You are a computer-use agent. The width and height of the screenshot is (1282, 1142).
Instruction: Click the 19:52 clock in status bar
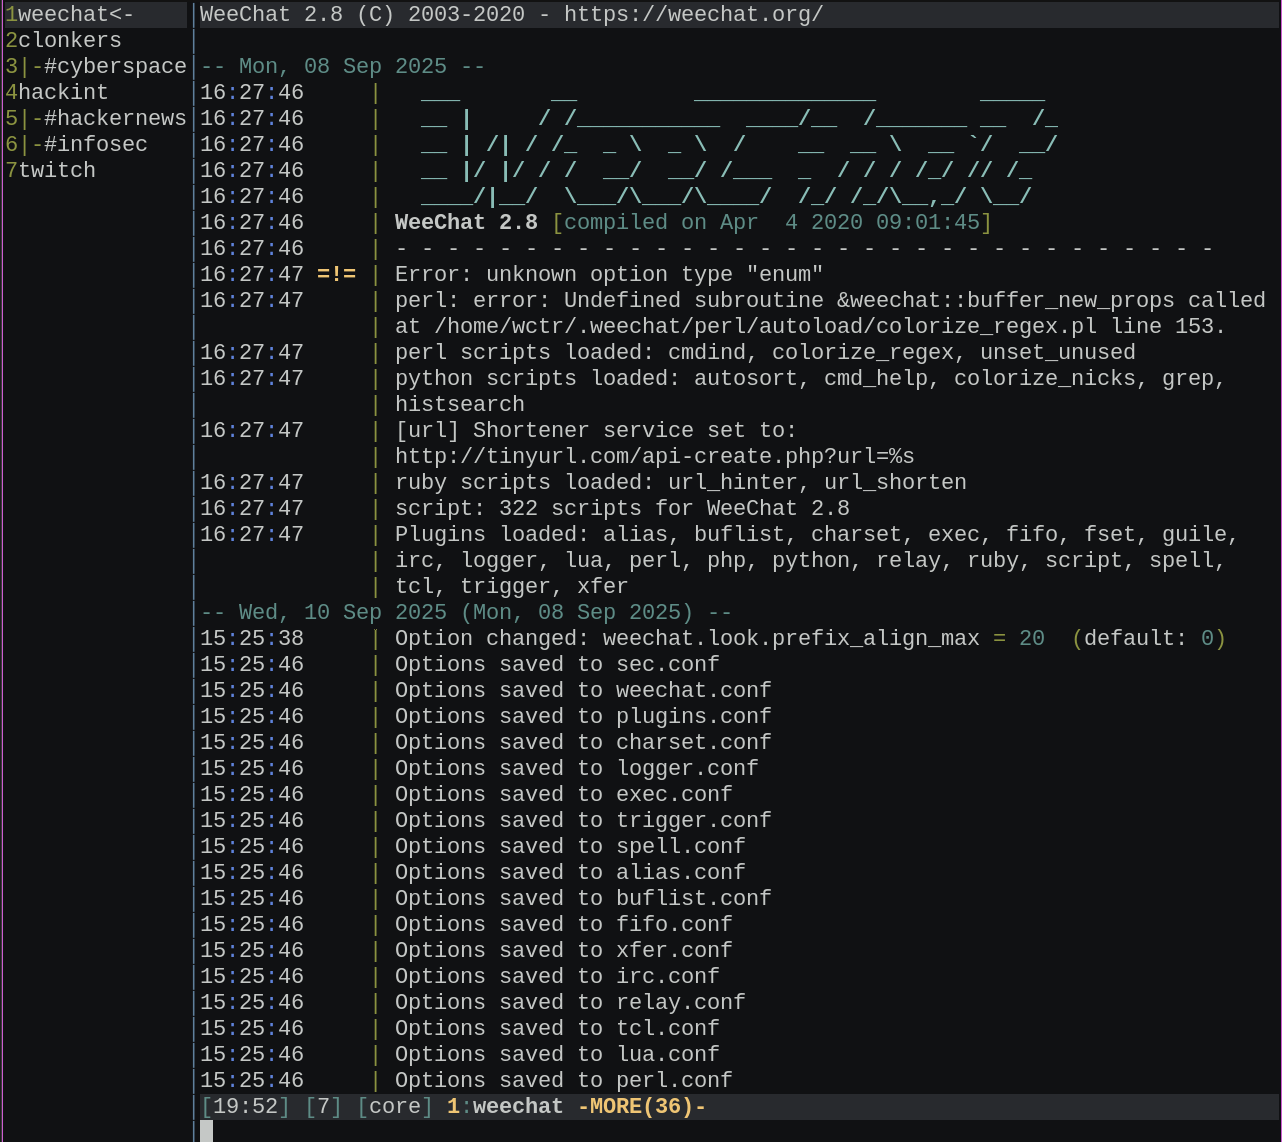243,1106
